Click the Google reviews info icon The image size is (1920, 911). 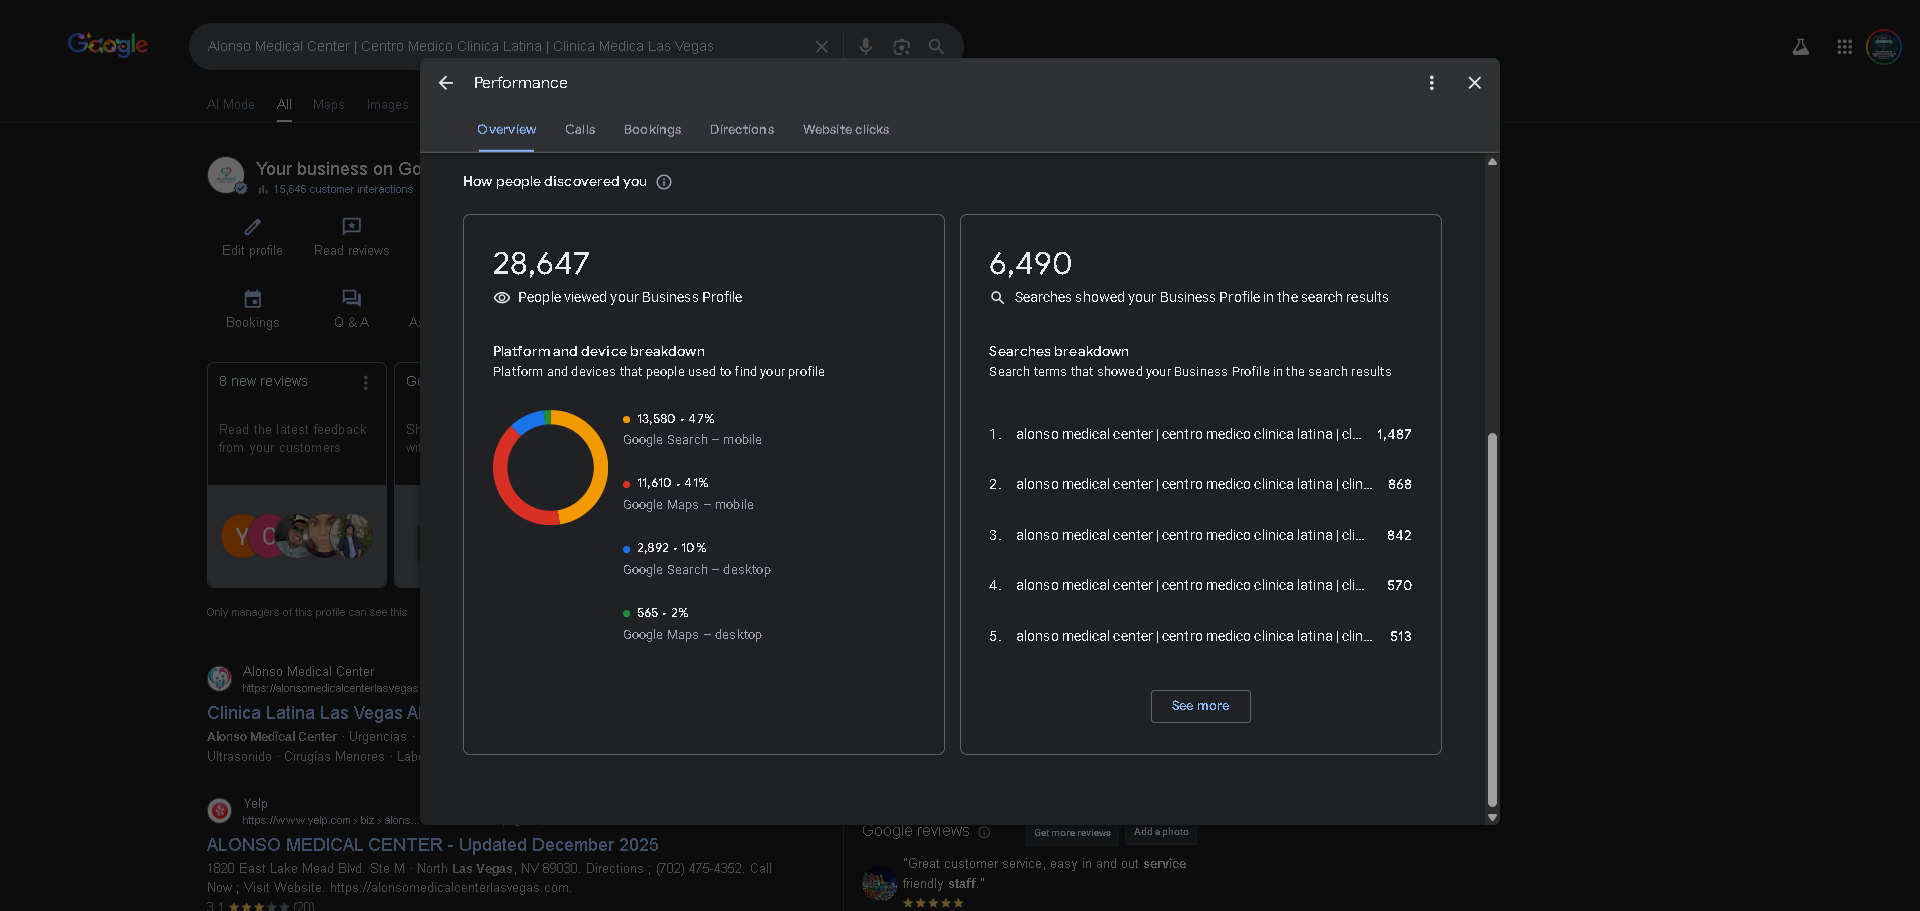[x=984, y=832]
